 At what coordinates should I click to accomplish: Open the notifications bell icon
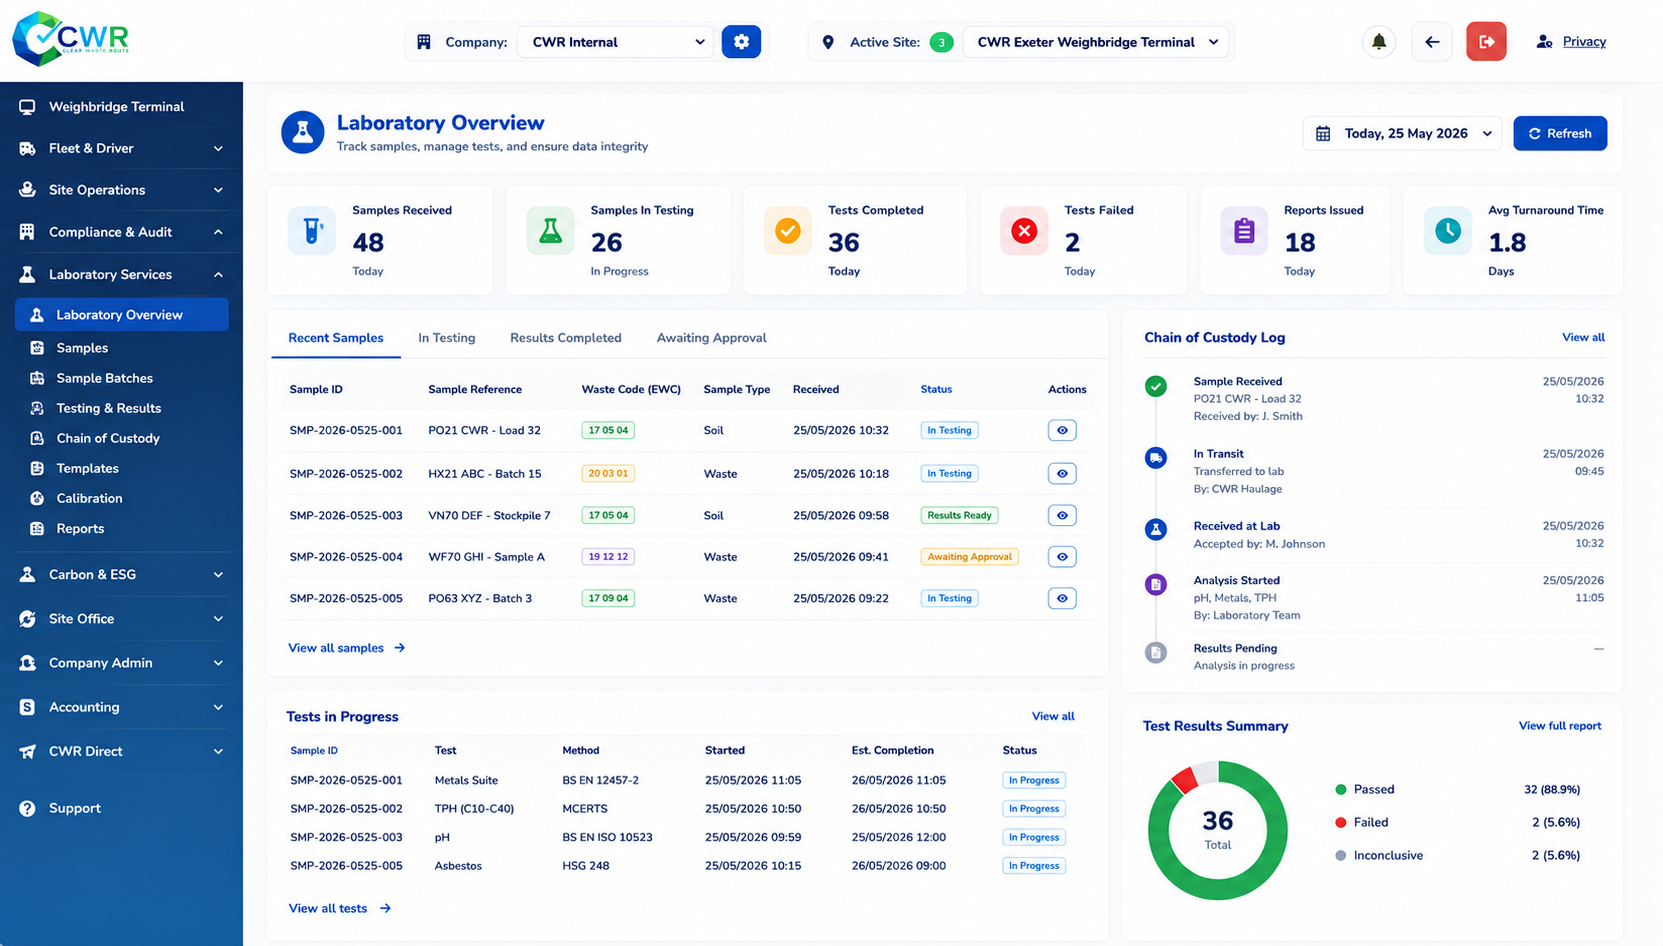[x=1378, y=42]
